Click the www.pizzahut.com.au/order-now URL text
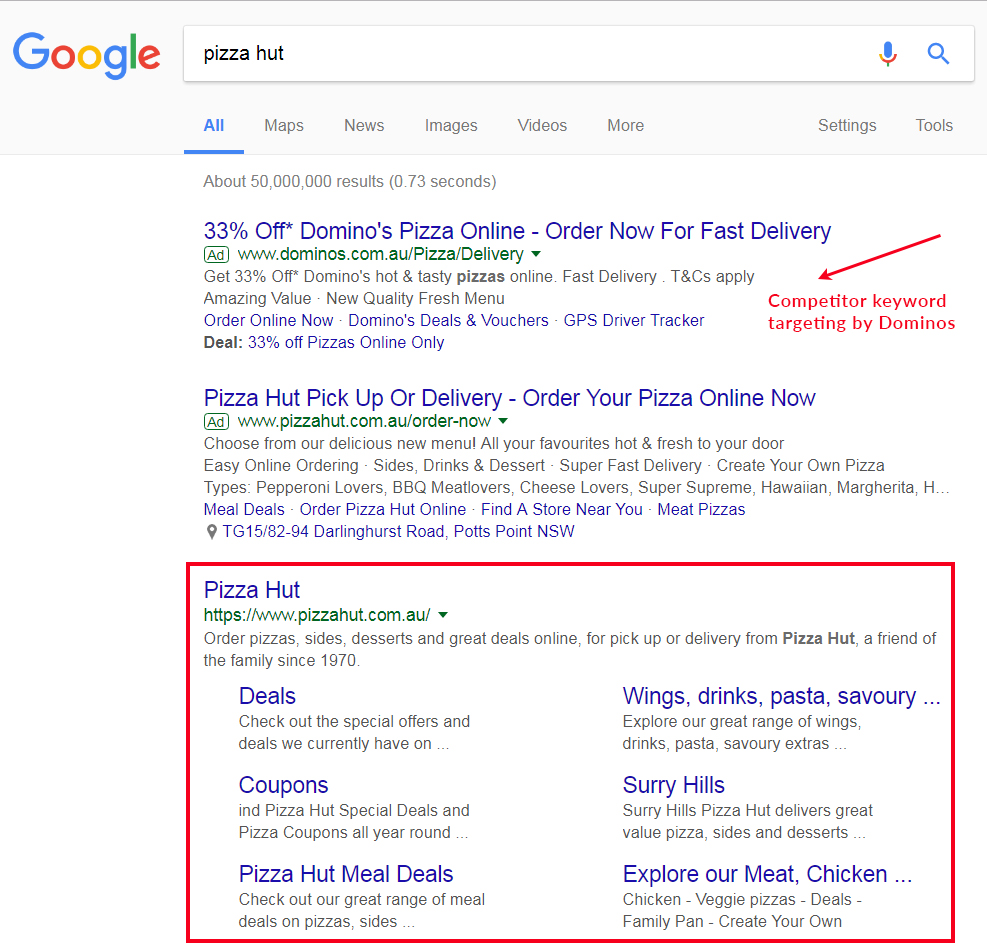987x944 pixels. click(364, 421)
